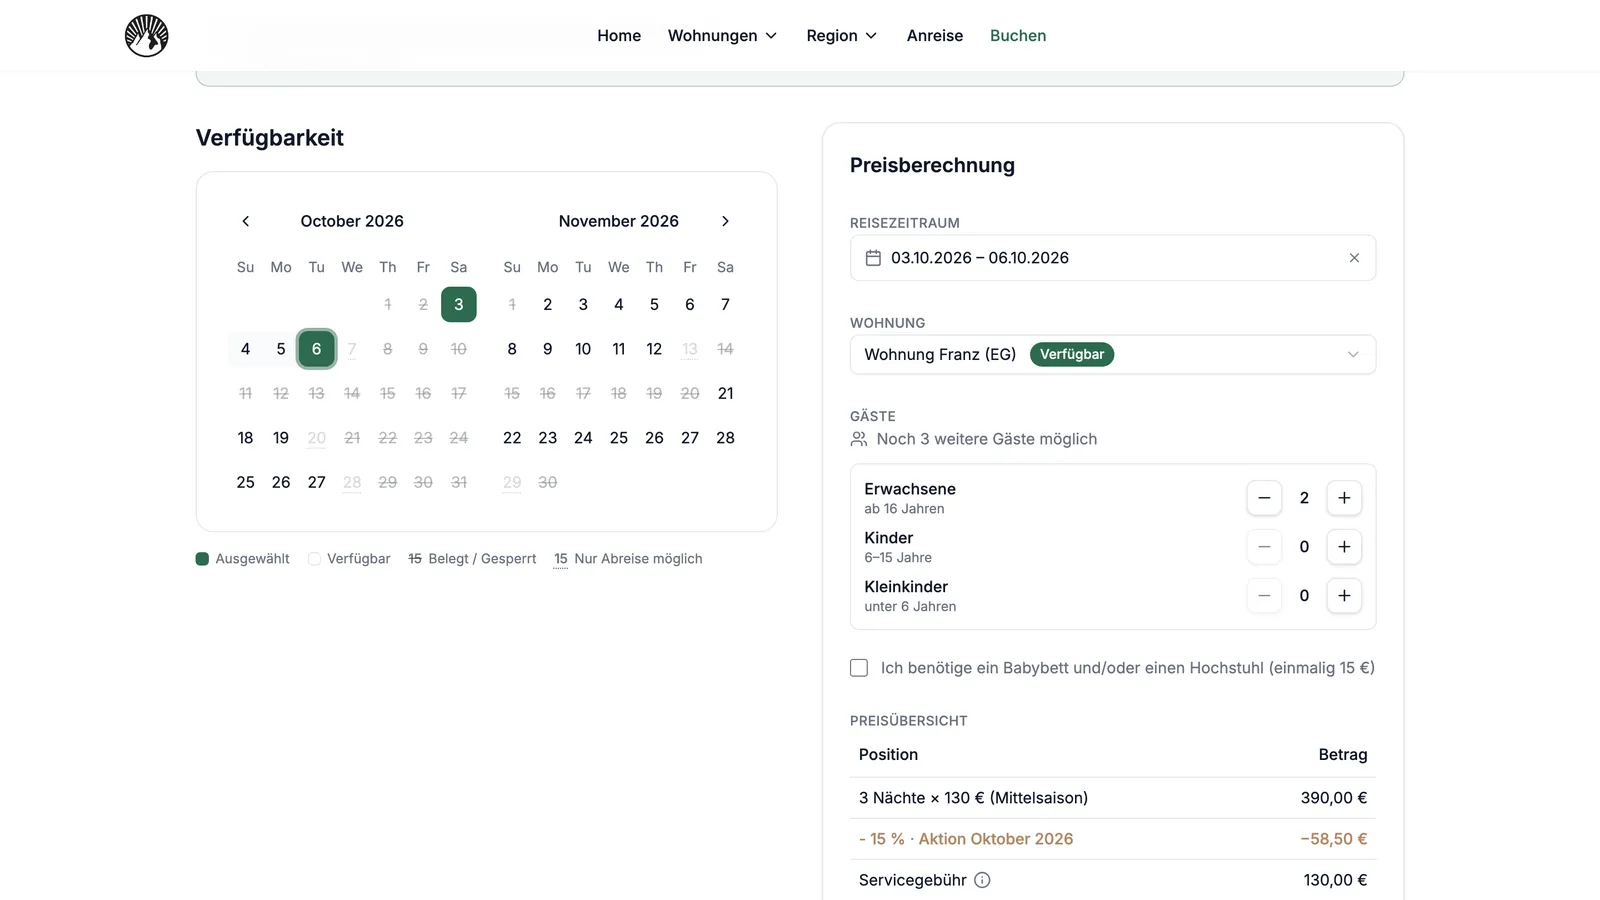Choose November 21 in the calendar
Viewport: 1600px width, 900px height.
pyautogui.click(x=726, y=393)
